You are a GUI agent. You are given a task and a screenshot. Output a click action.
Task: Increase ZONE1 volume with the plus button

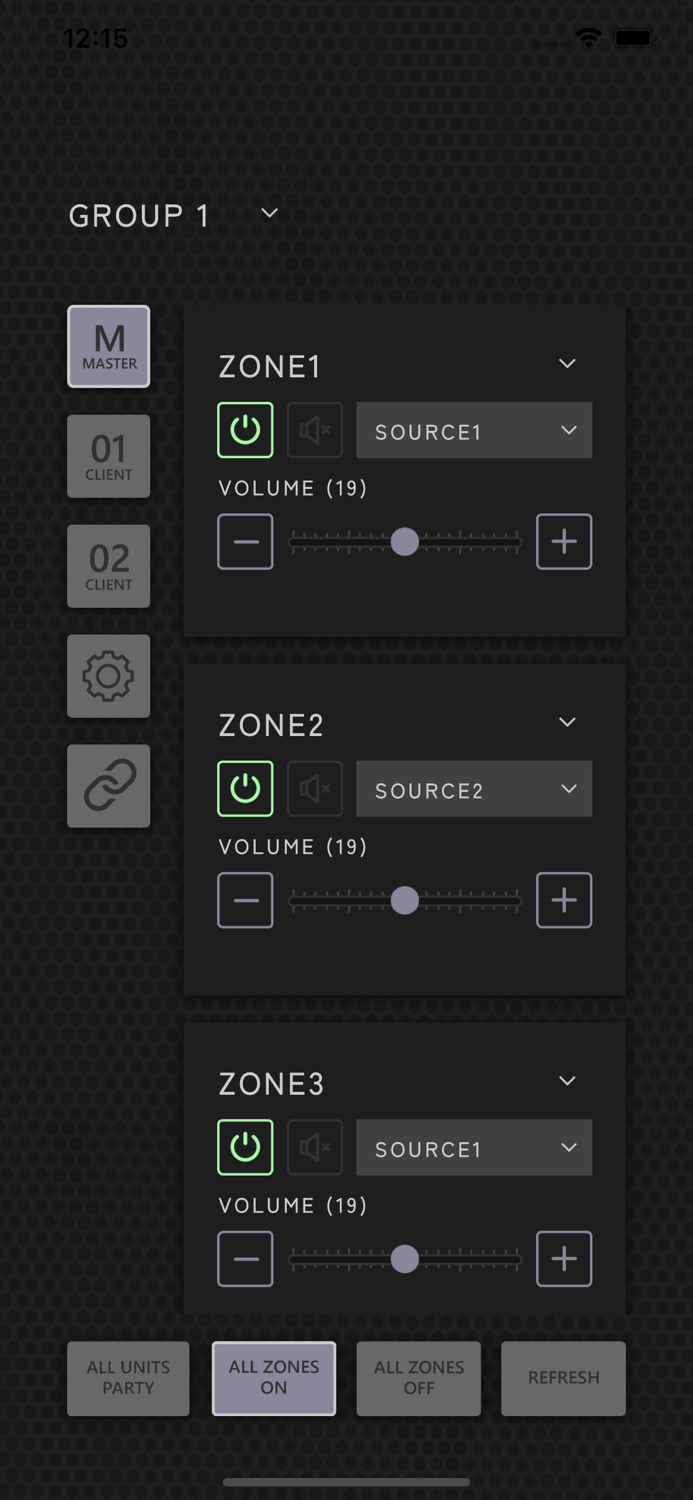tap(564, 541)
